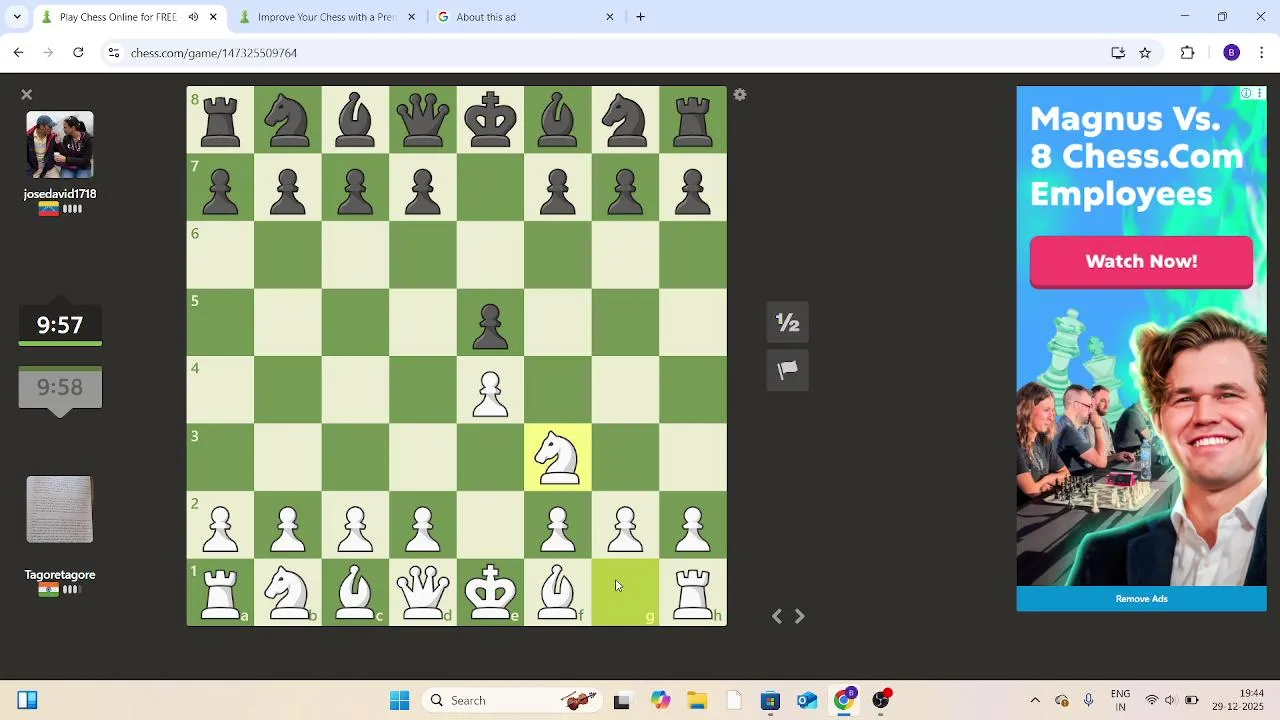Select the white knight on b1
Screen dimensions: 1280x720
click(x=288, y=592)
